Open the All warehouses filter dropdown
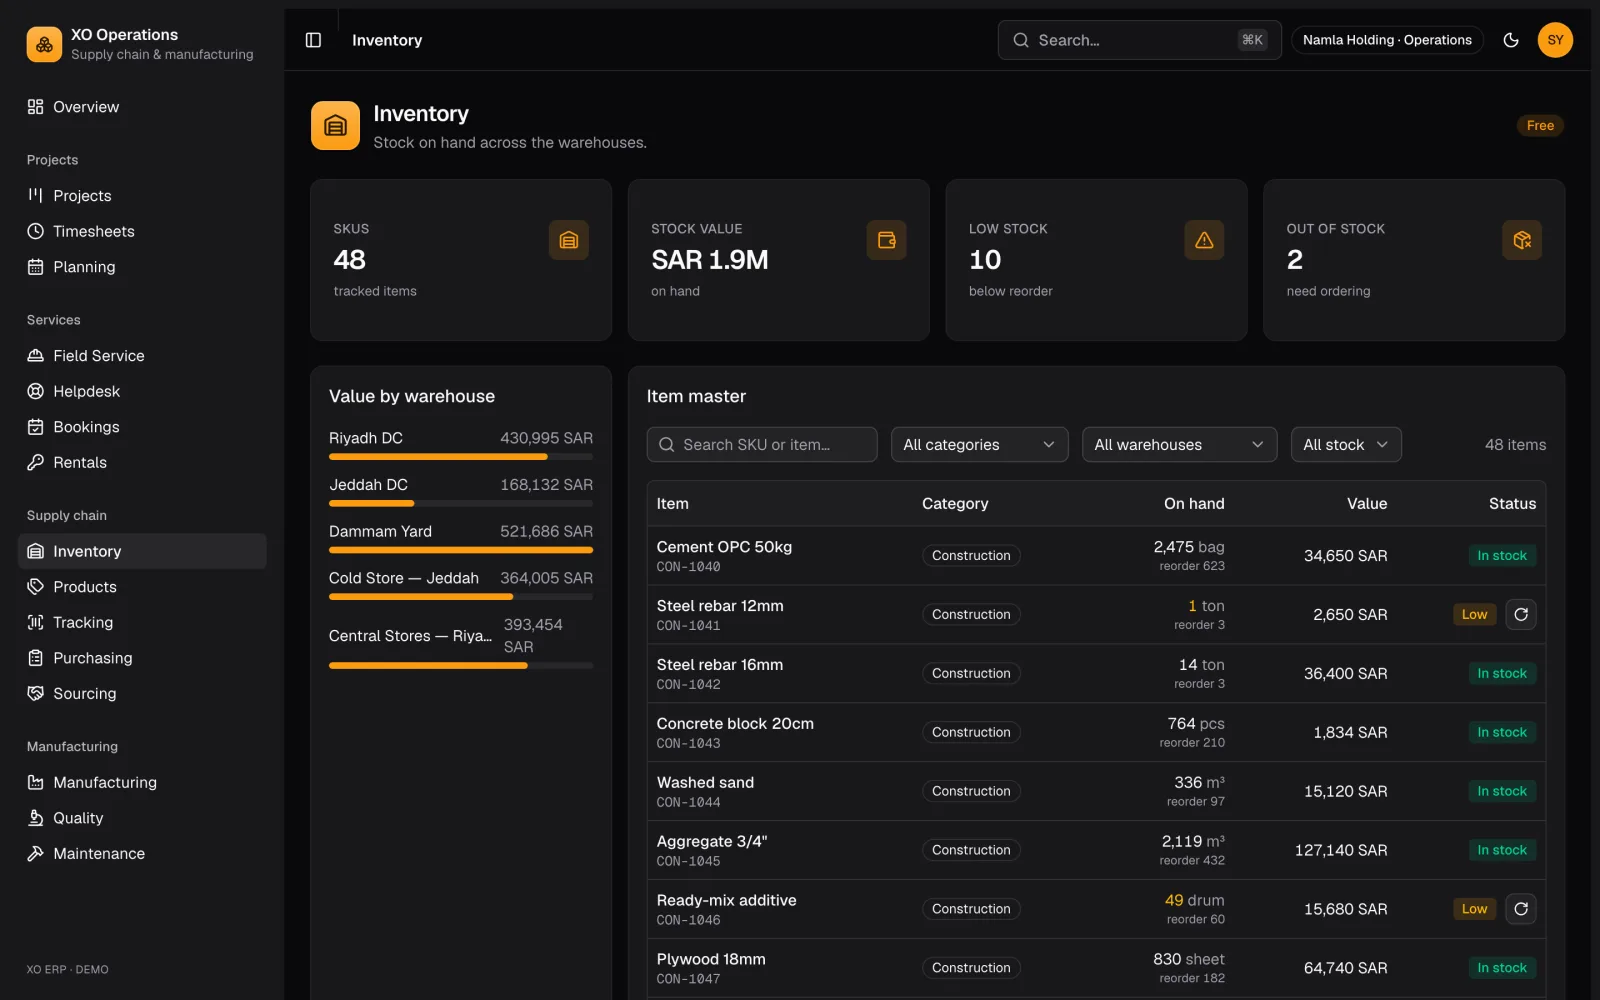Image resolution: width=1600 pixels, height=1000 pixels. [1179, 445]
